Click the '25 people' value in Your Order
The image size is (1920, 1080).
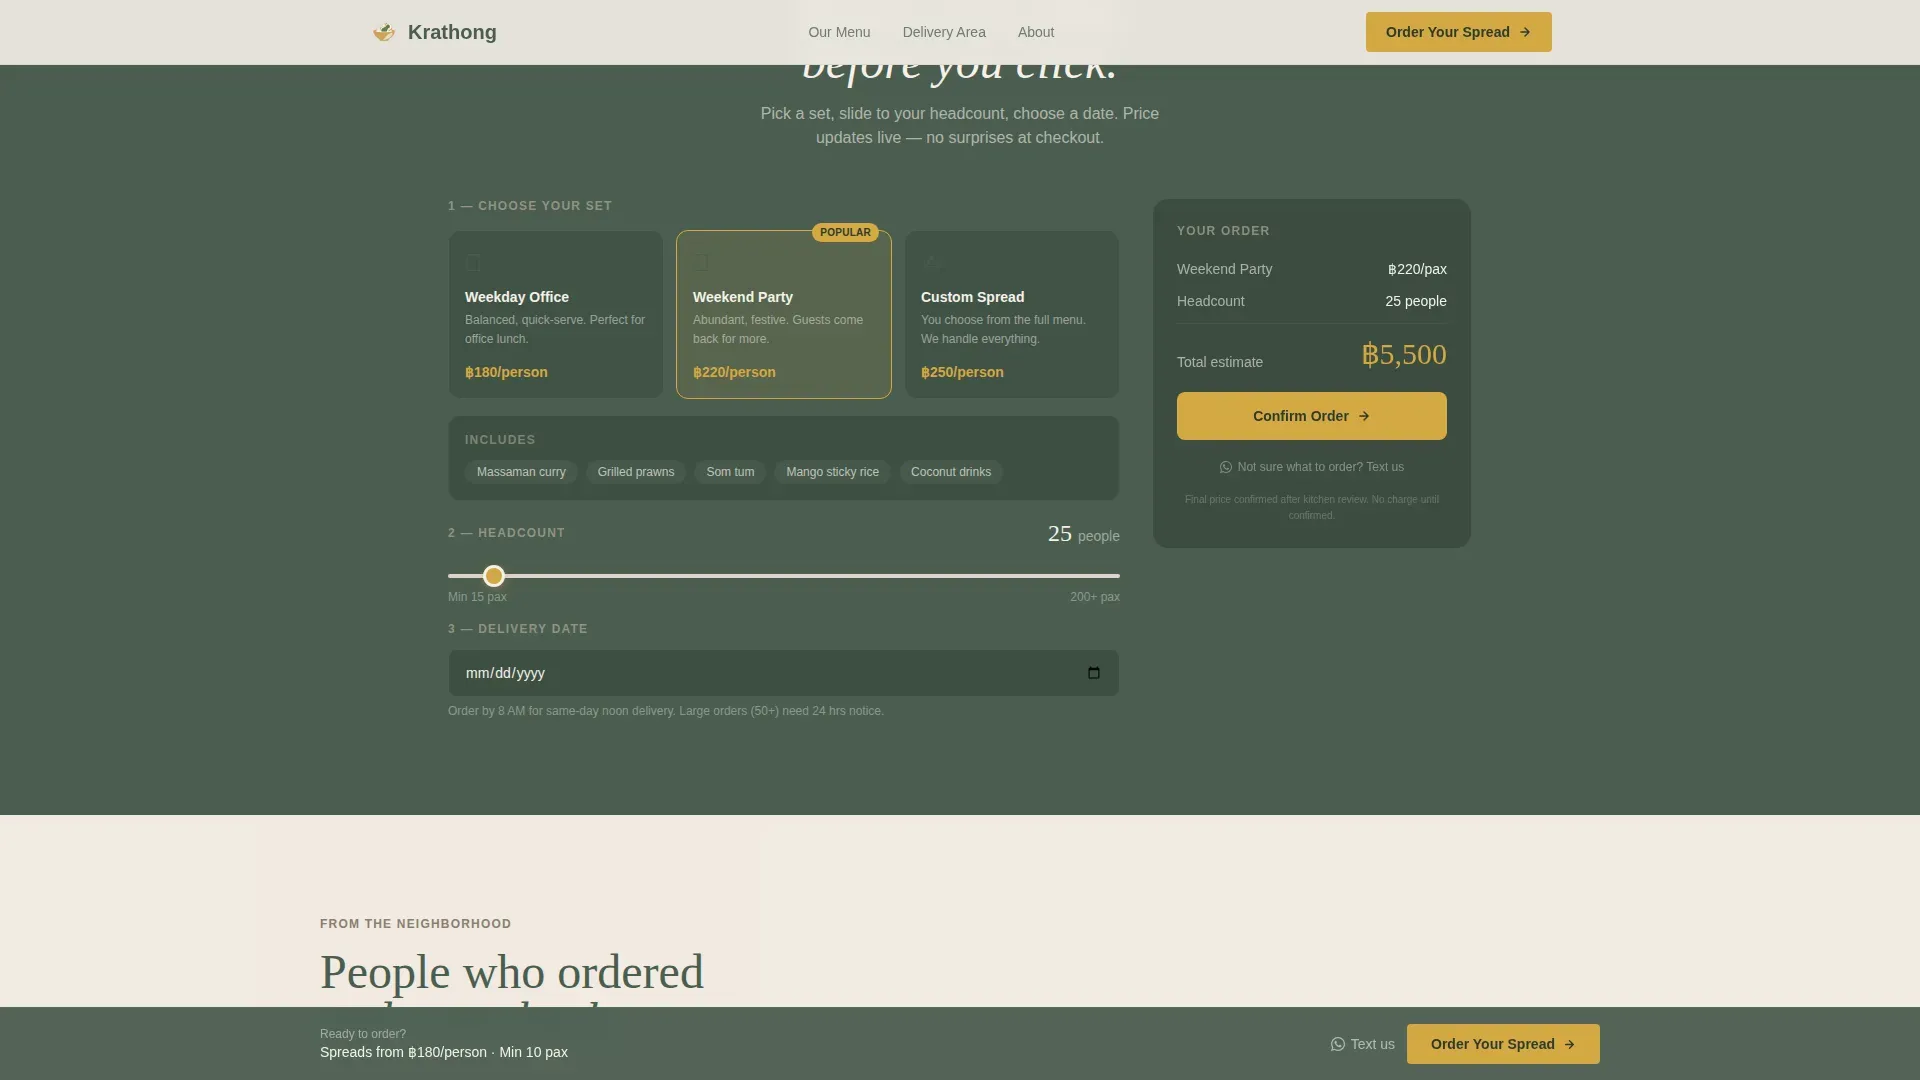pyautogui.click(x=1416, y=301)
